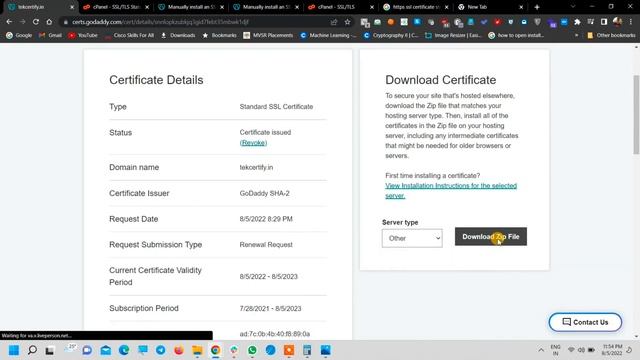Image resolution: width=640 pixels, height=360 pixels.
Task: Open the Other bookmarks folder
Action: pos(611,36)
